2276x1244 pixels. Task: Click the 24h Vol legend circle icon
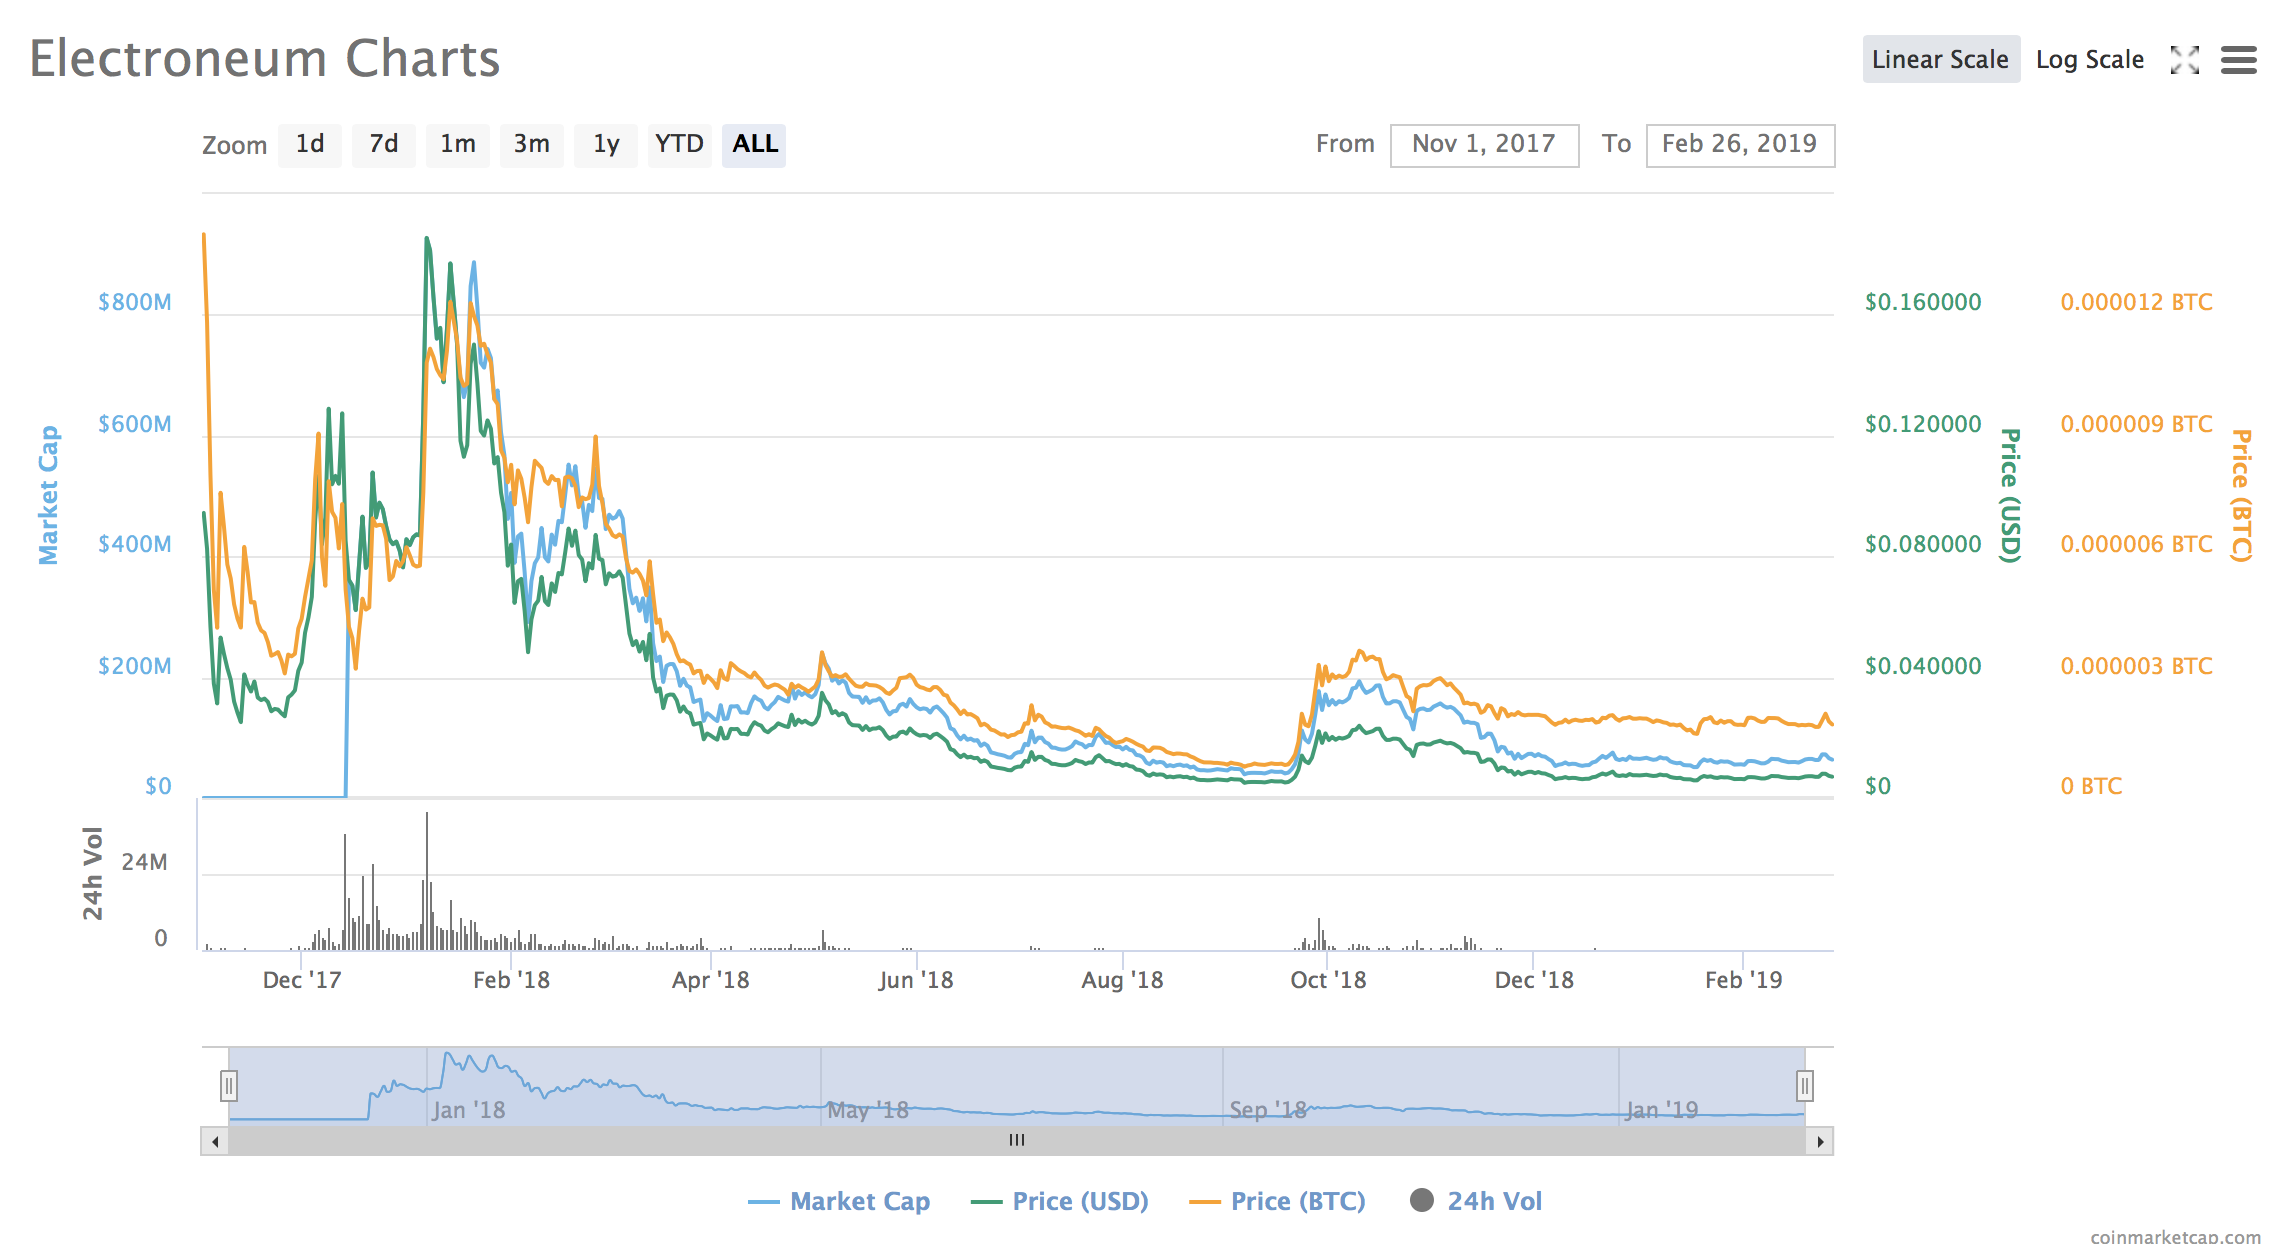1421,1200
